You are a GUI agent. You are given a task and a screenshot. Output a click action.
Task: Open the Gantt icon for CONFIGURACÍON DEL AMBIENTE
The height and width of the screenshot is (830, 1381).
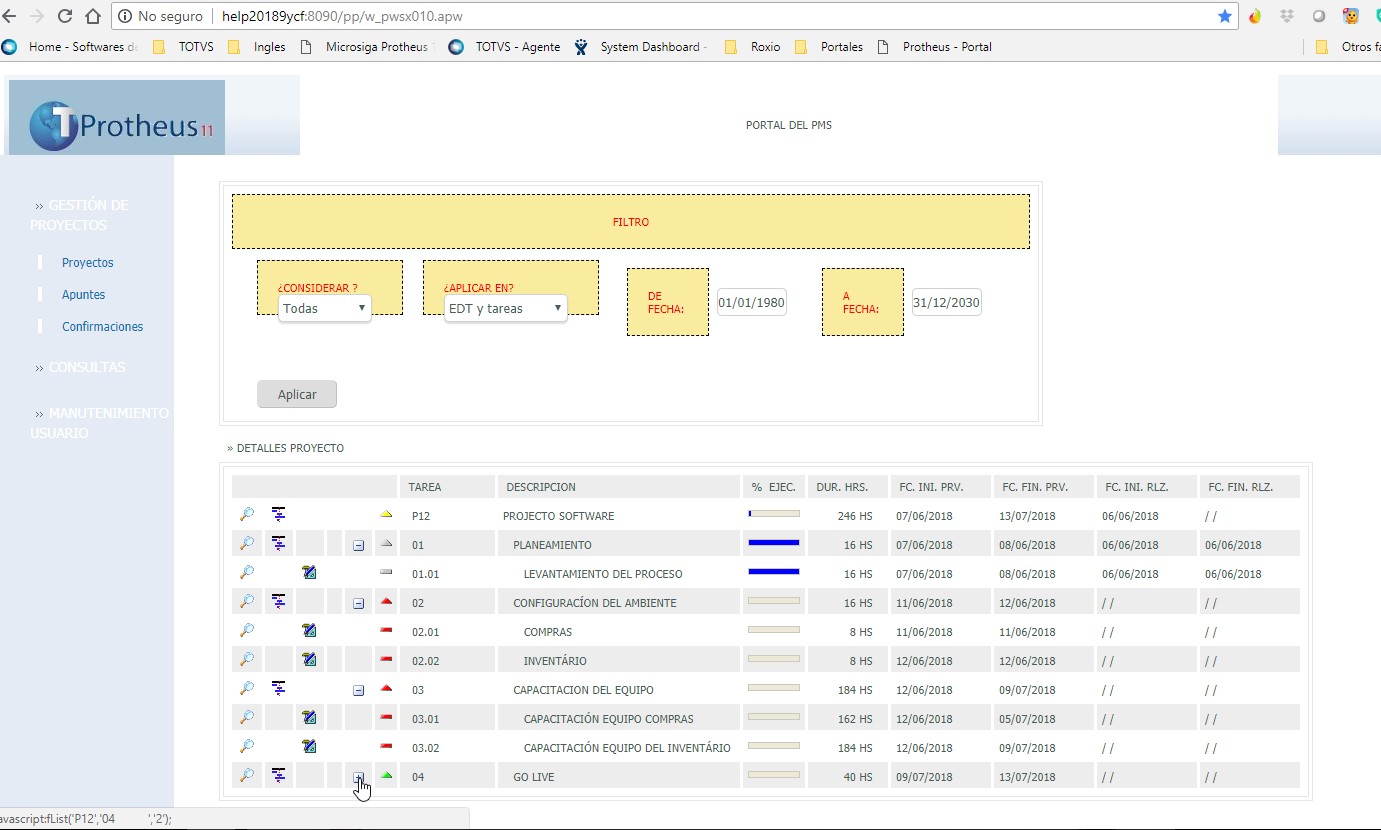pyautogui.click(x=279, y=601)
